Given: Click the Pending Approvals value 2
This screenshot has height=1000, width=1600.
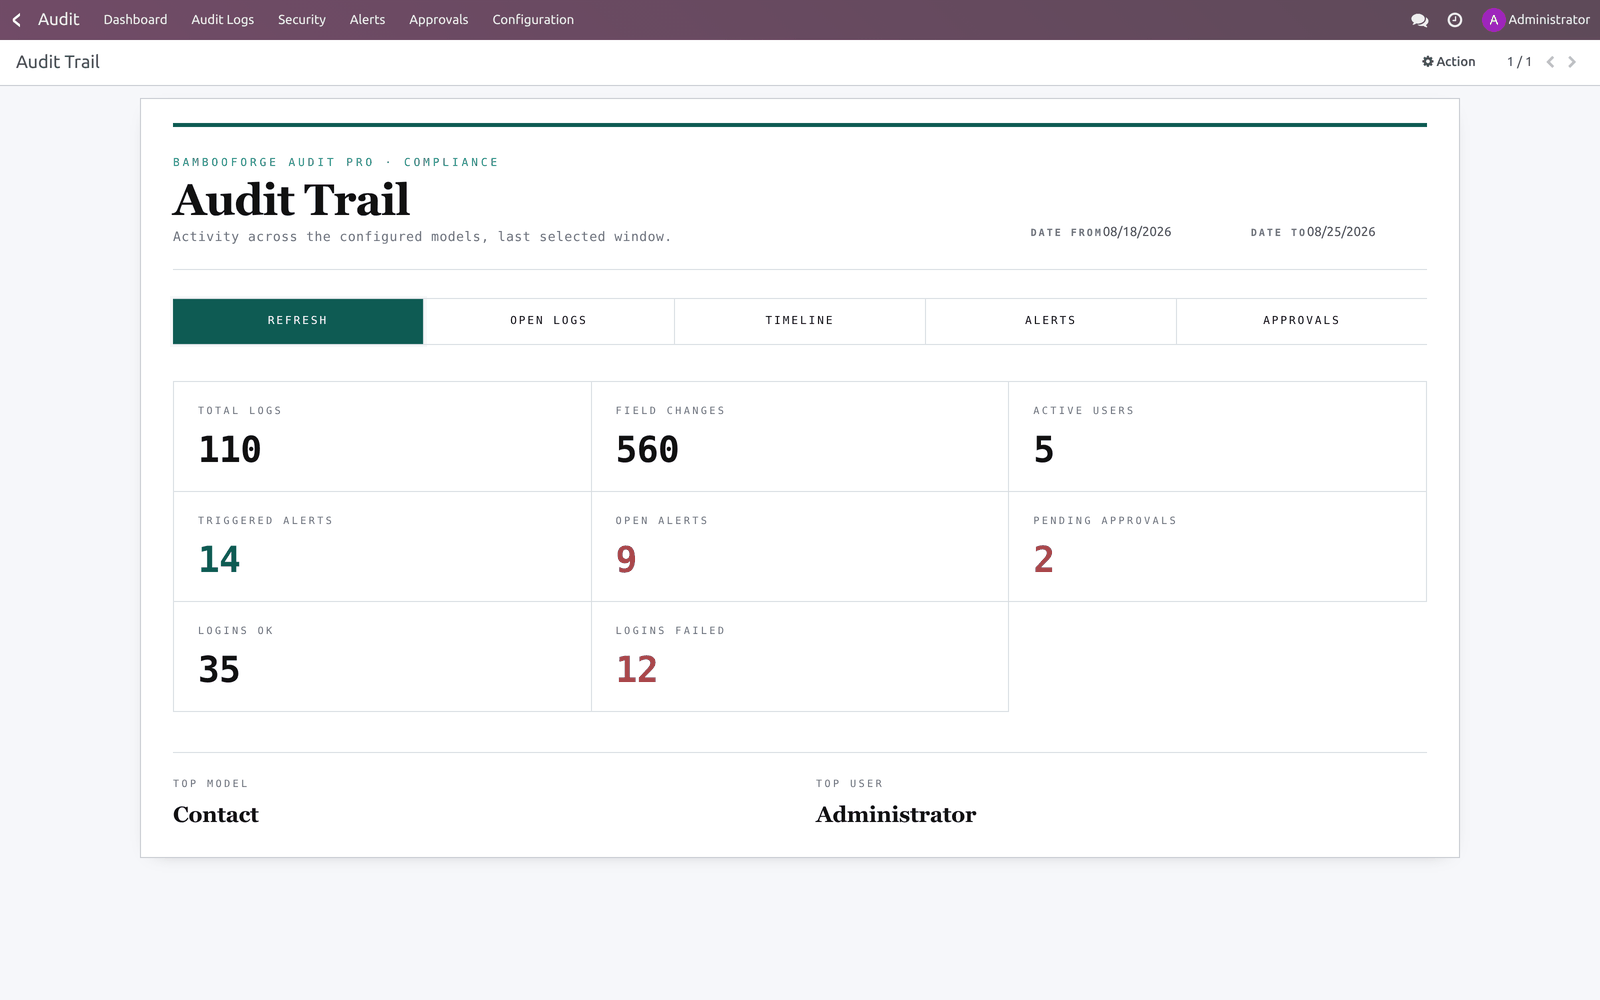Looking at the screenshot, I should (x=1044, y=560).
